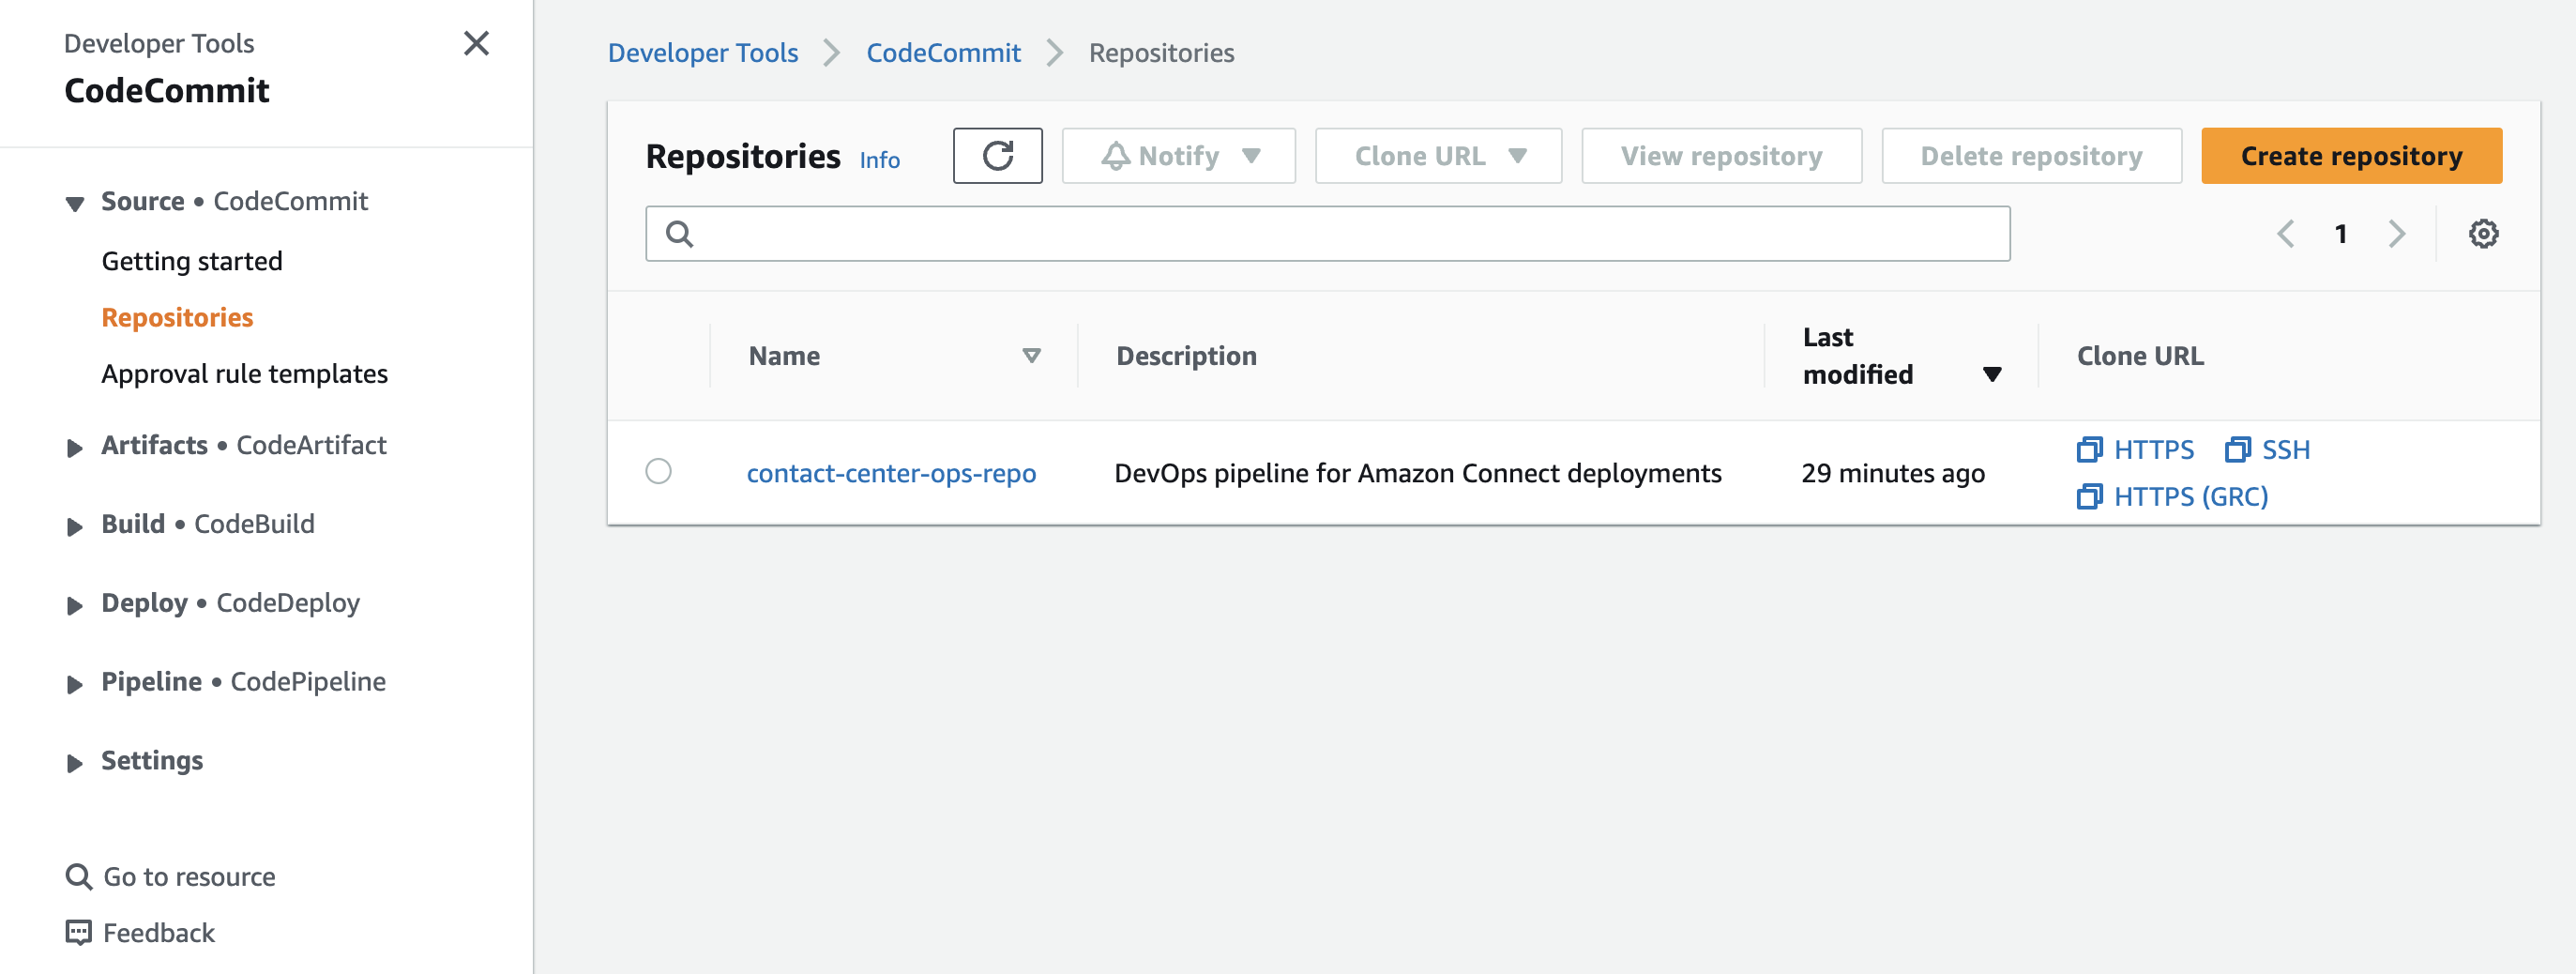Viewport: 2576px width, 974px height.
Task: Go to CodeCommit breadcrumb link
Action: pos(943,53)
